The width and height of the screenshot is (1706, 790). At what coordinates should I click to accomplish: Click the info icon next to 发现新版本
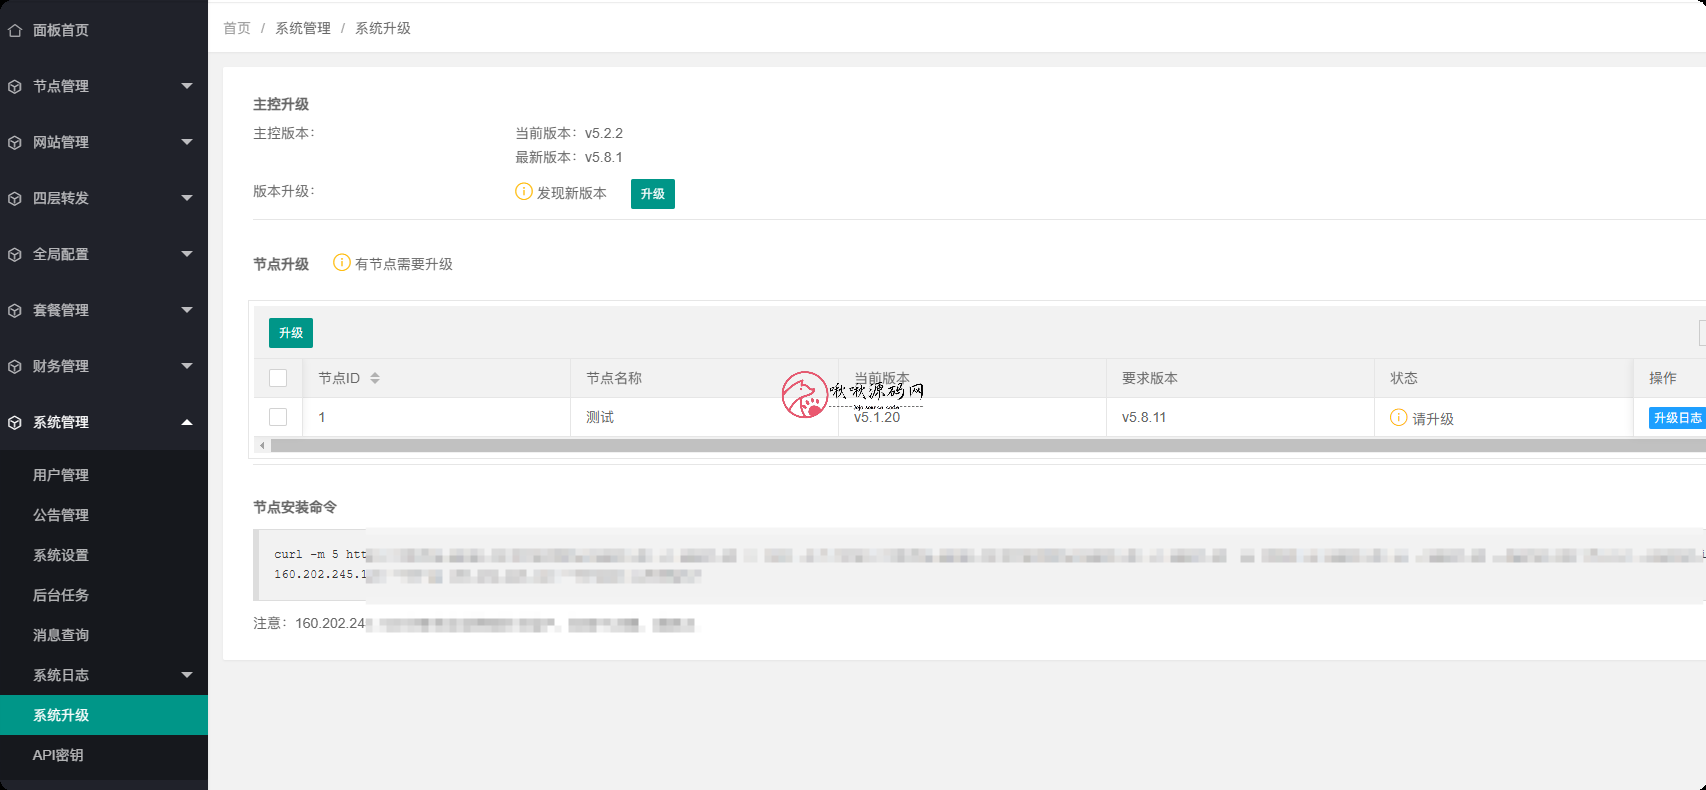[x=523, y=191]
